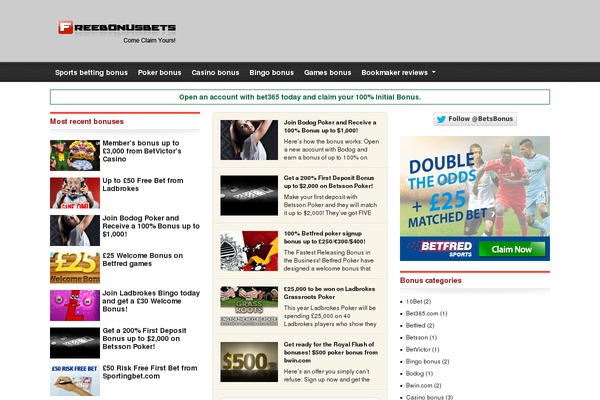
Task: Select BetVictor (1) category
Action: coord(422,349)
